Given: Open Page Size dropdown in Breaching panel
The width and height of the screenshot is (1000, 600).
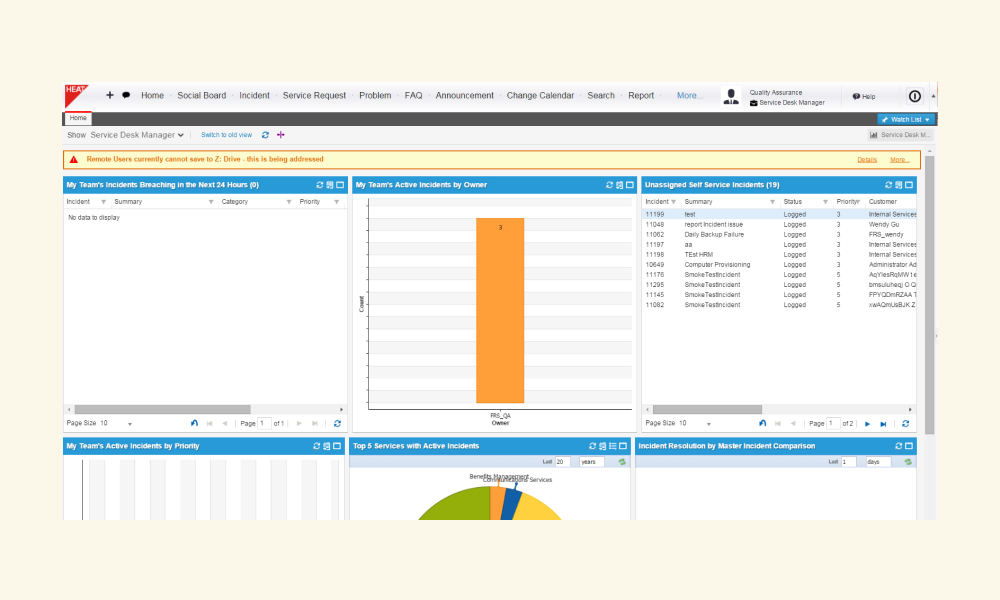Looking at the screenshot, I should click(129, 424).
